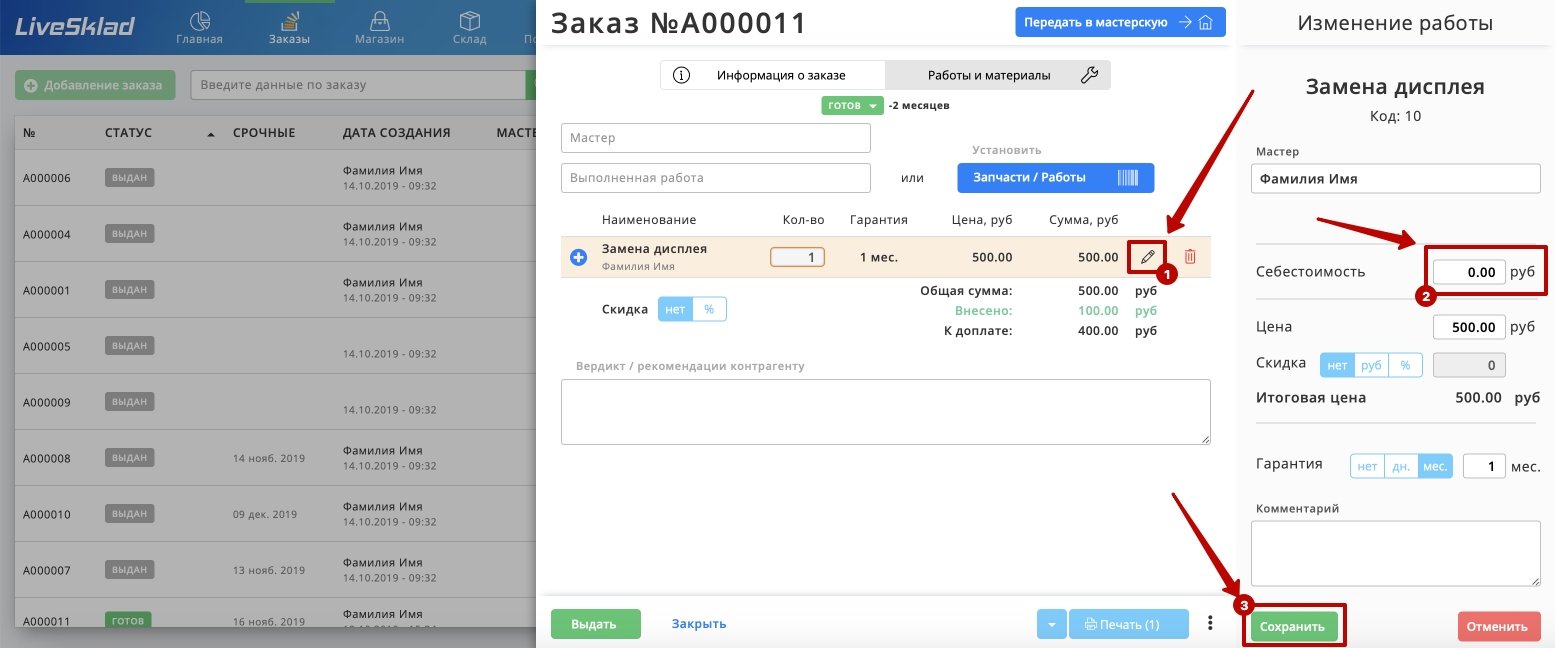Open the Склад section in the top navigation
1555x648 pixels.
tap(469, 28)
